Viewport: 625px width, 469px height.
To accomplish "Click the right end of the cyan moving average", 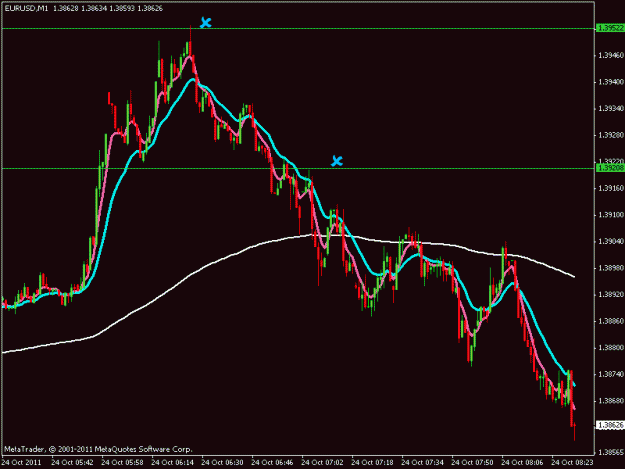I will click(574, 384).
